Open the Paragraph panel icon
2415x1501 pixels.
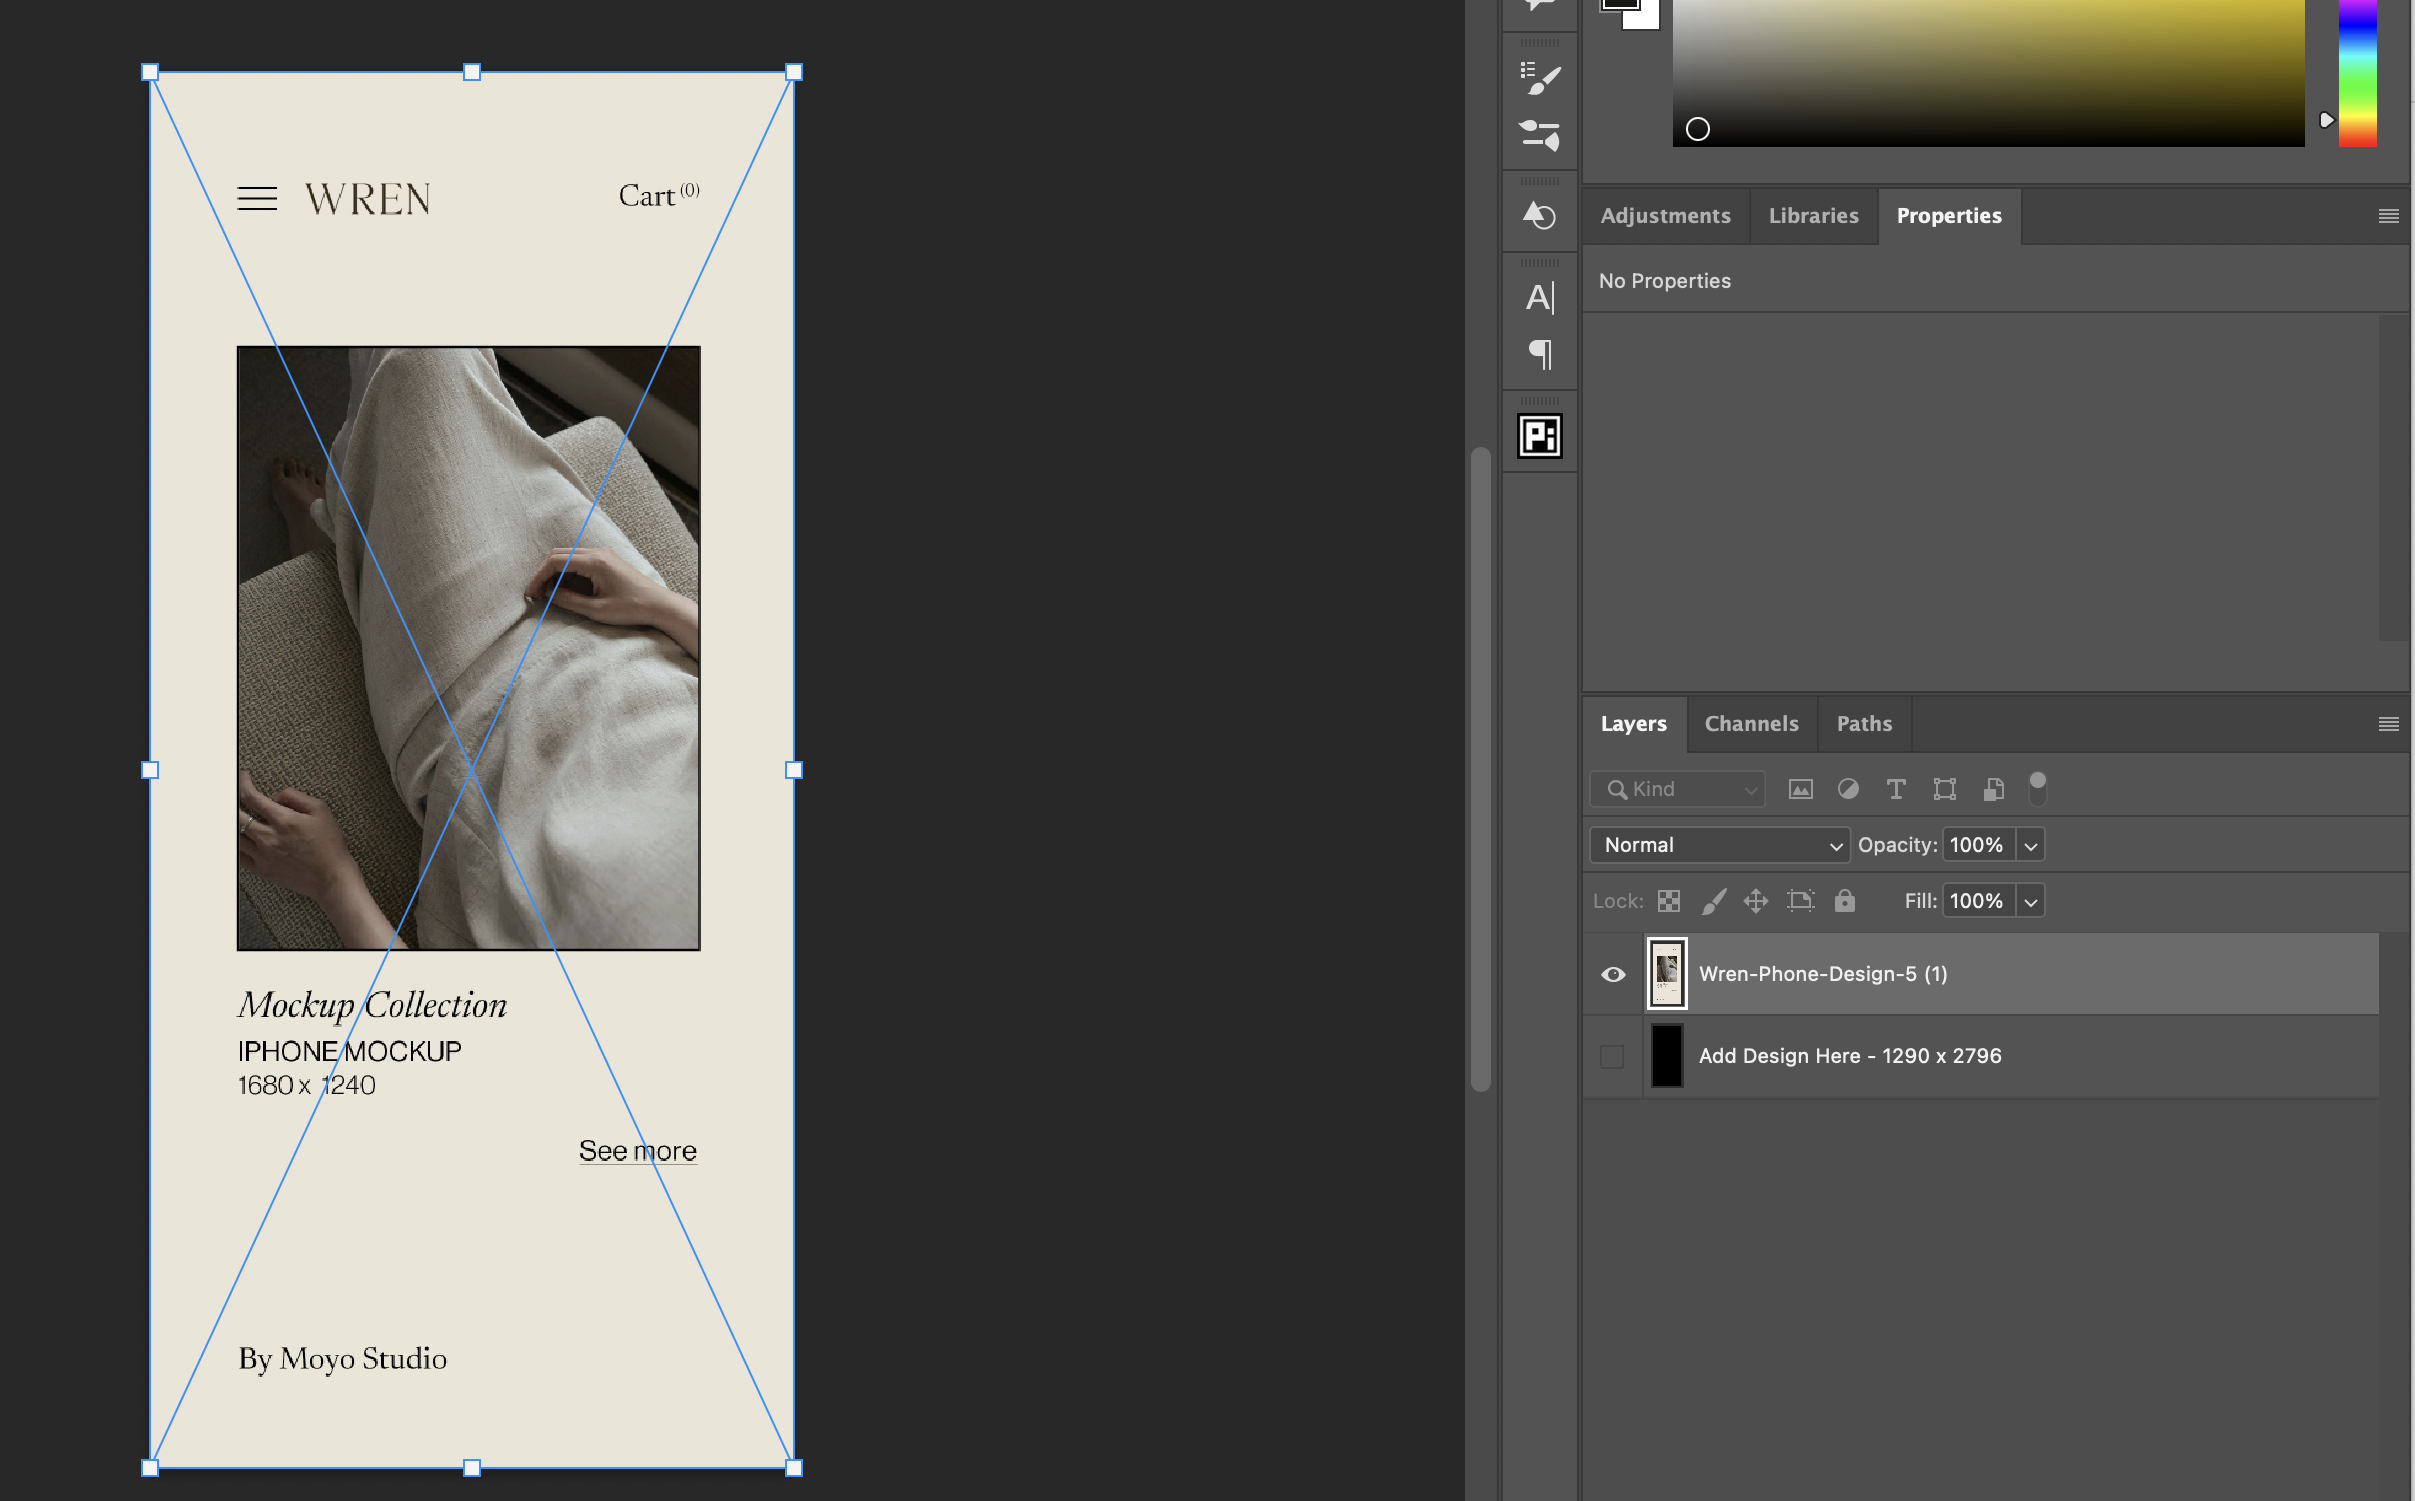(x=1539, y=354)
